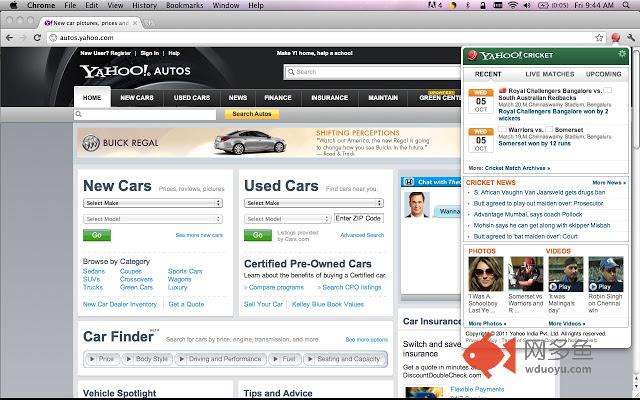Close the New car pictures tab

tap(135, 23)
